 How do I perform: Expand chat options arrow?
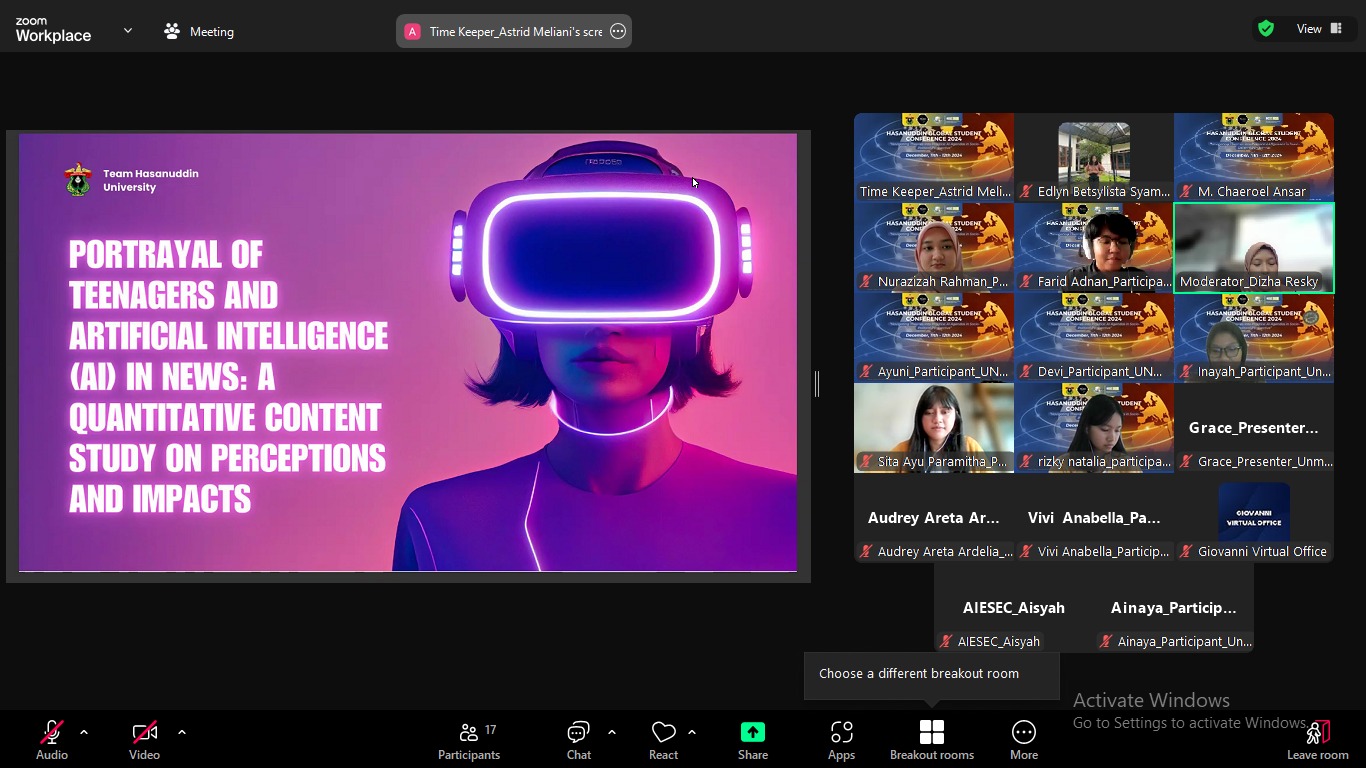pyautogui.click(x=612, y=732)
